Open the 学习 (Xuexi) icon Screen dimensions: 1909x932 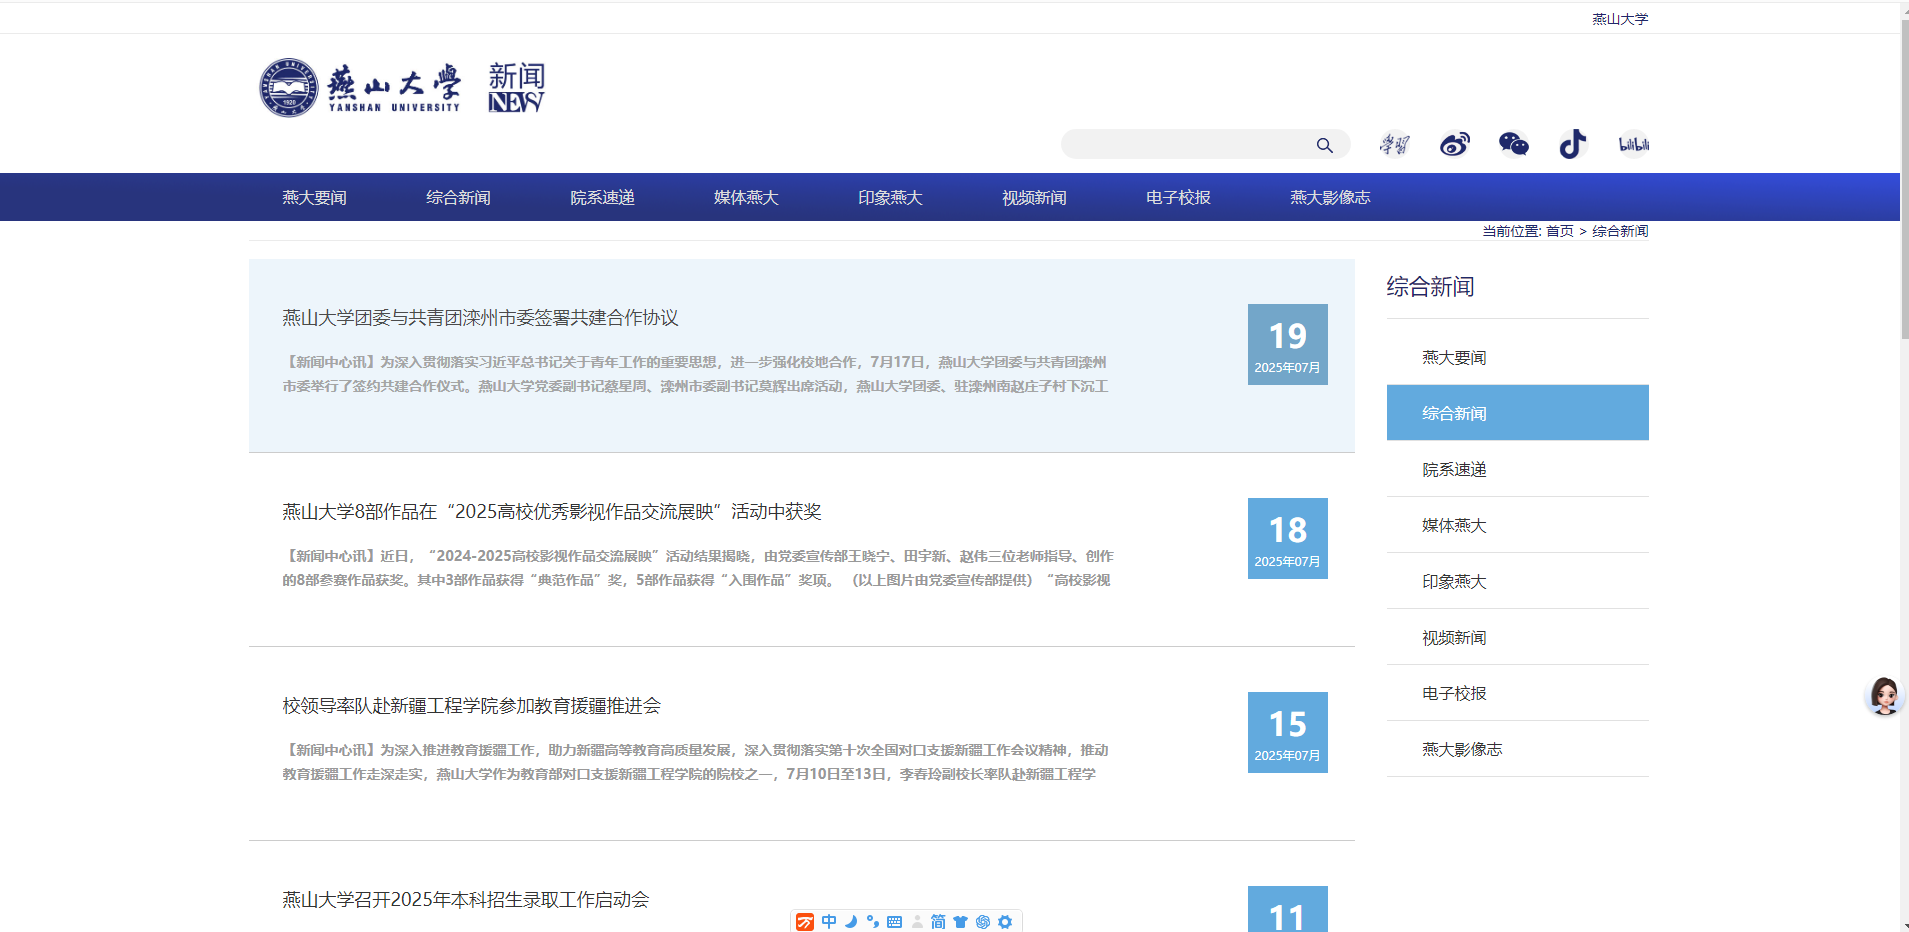pos(1394,145)
